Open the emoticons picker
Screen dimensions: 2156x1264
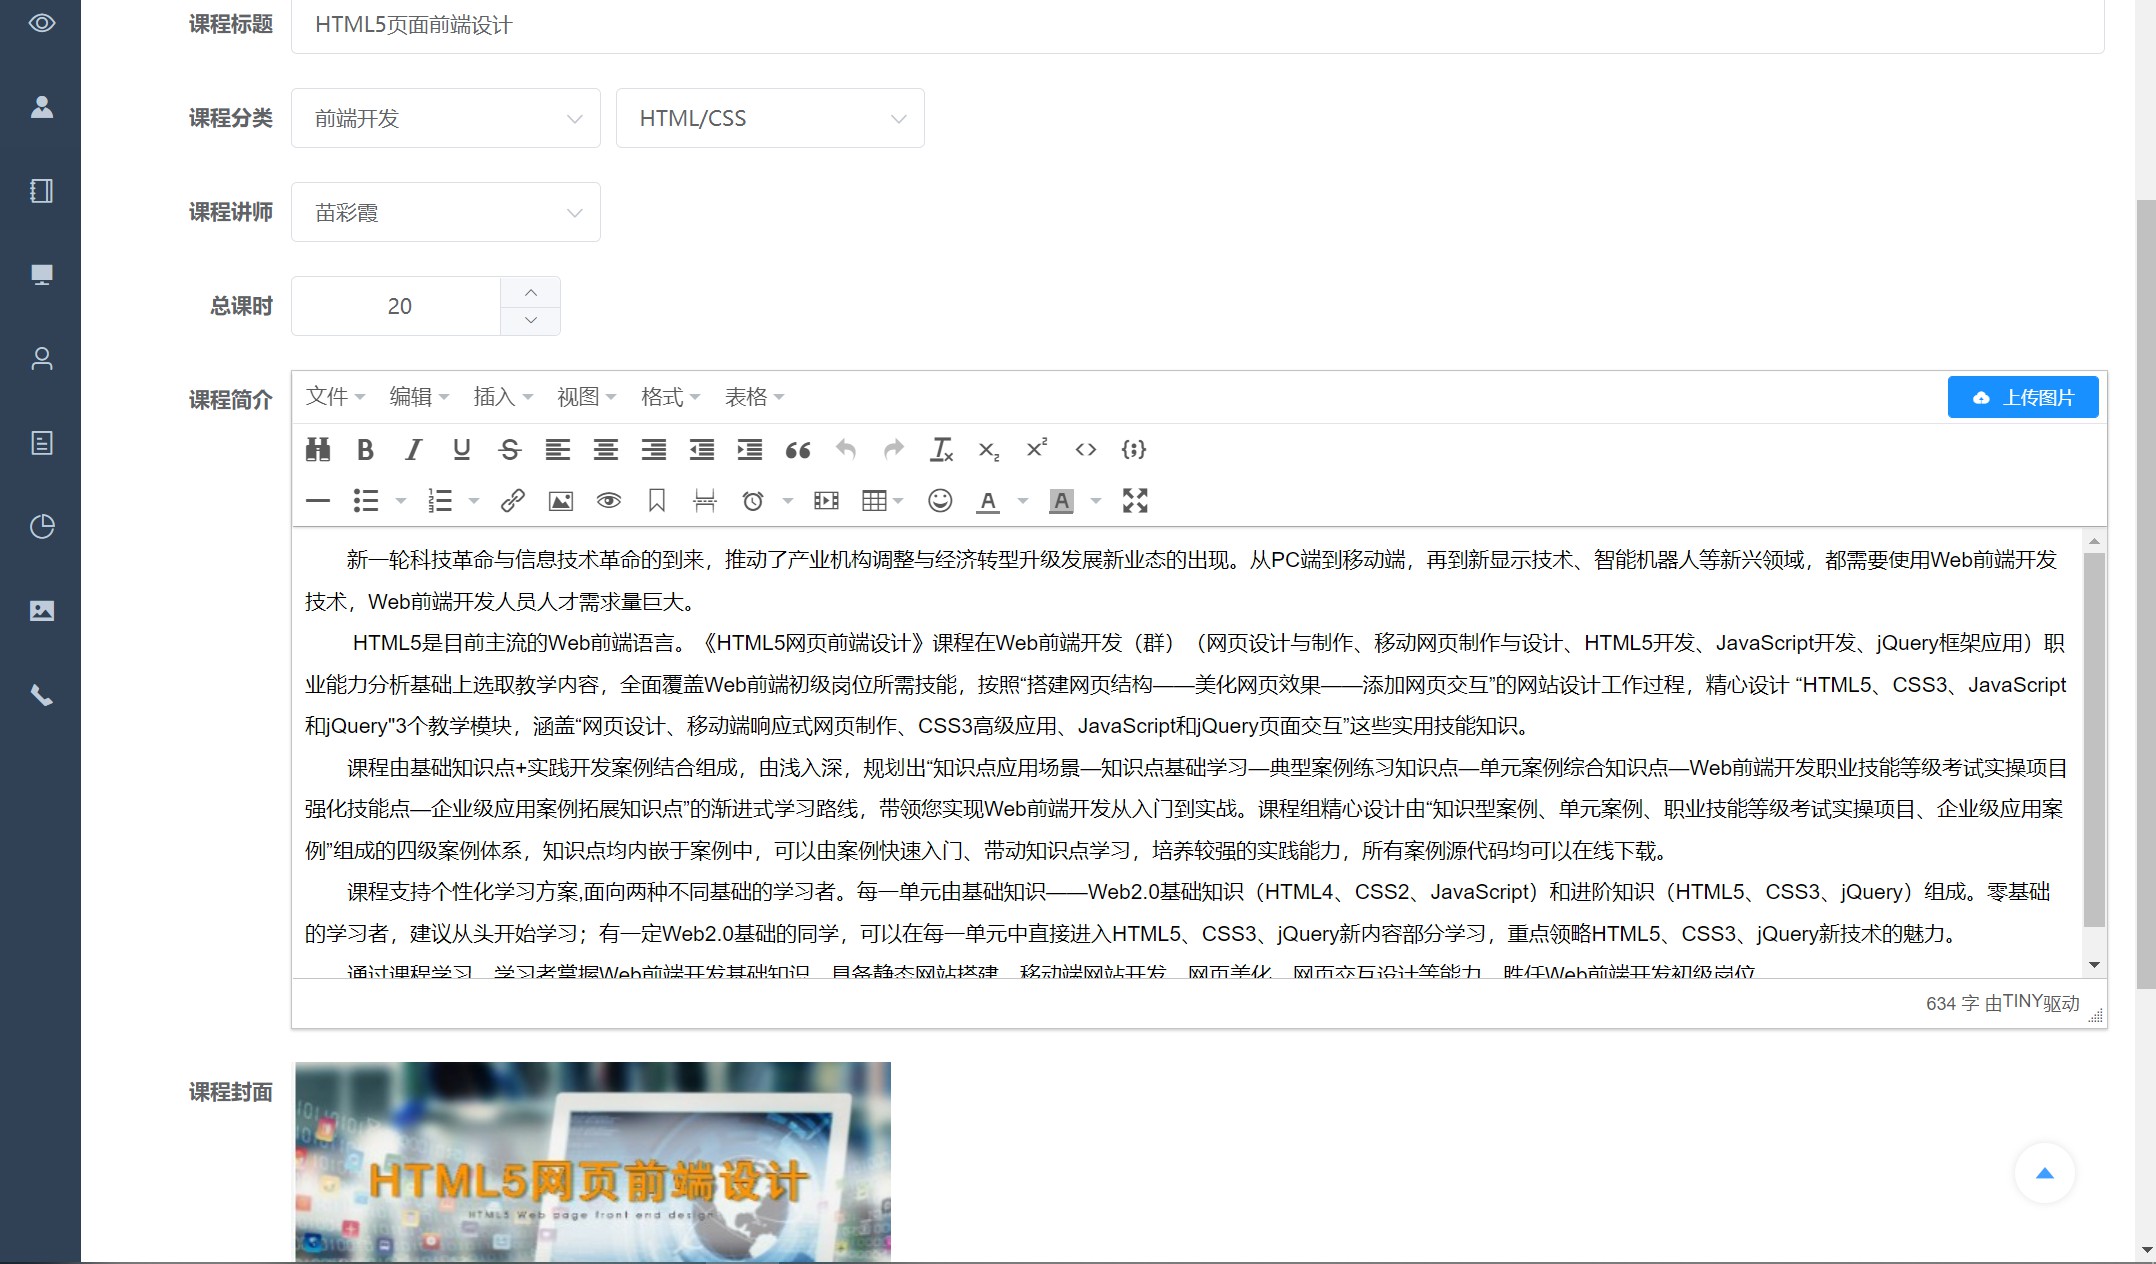pos(940,501)
